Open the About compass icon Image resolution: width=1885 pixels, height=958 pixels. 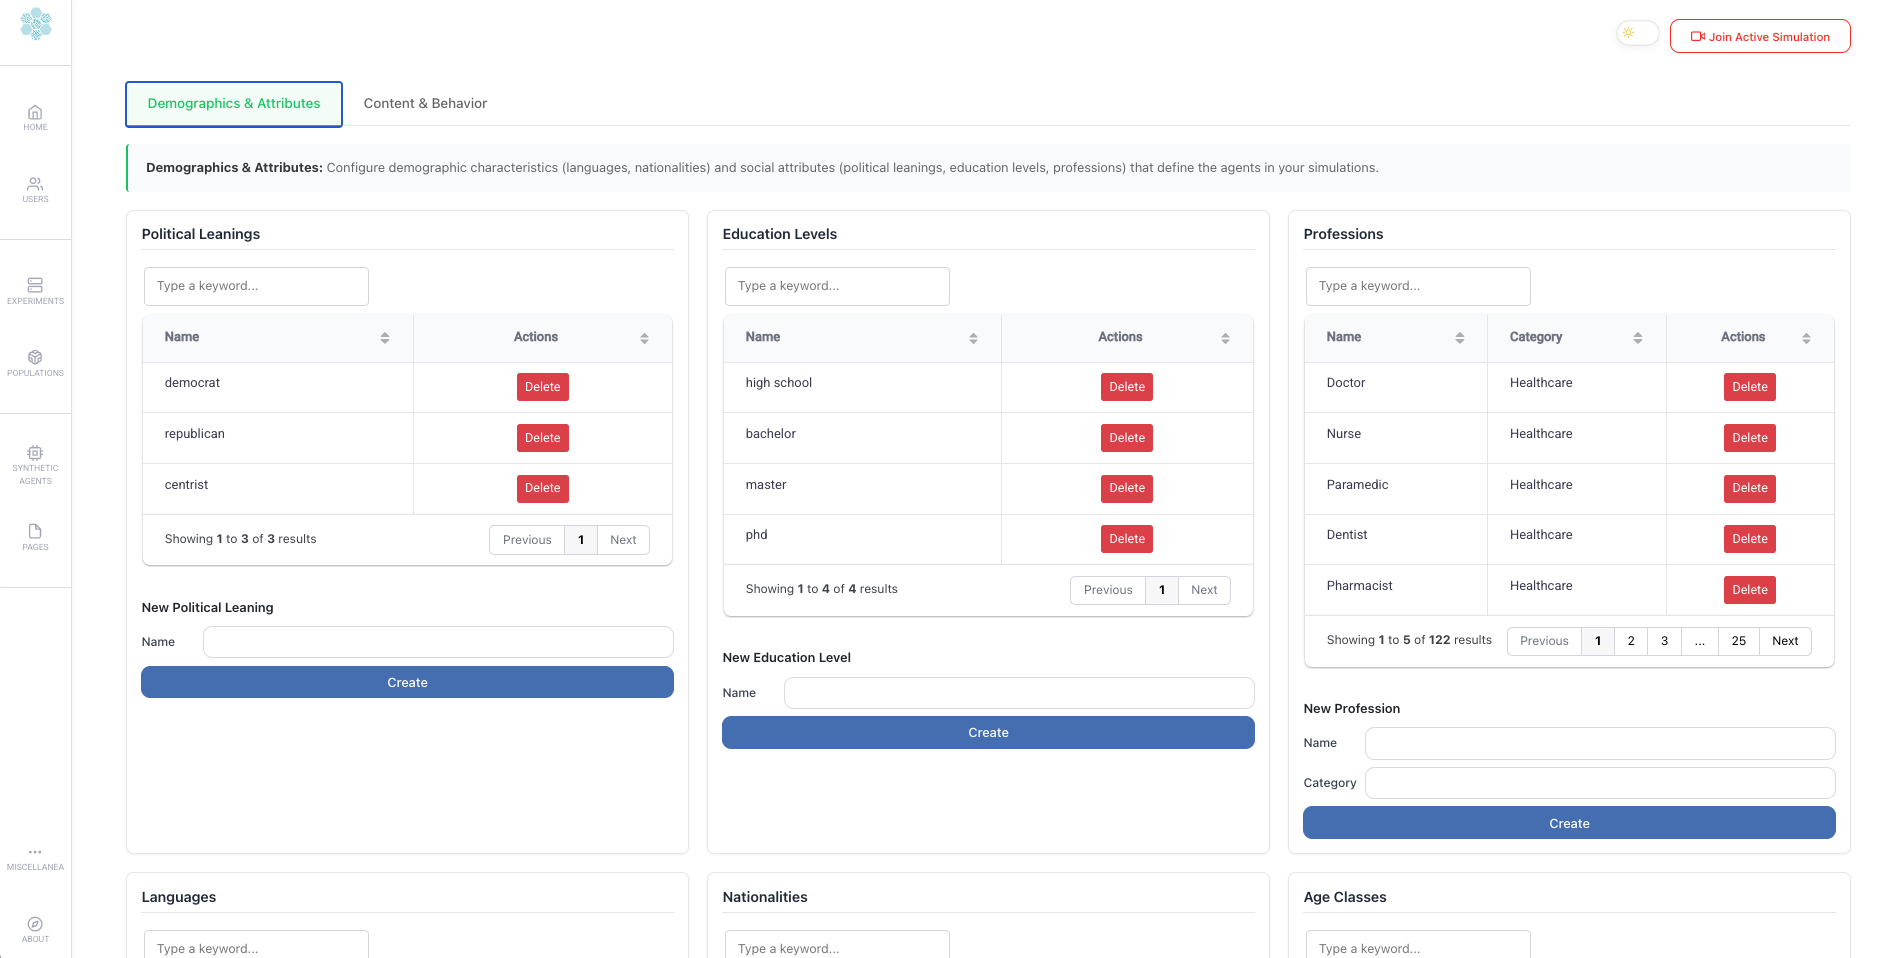pyautogui.click(x=35, y=928)
